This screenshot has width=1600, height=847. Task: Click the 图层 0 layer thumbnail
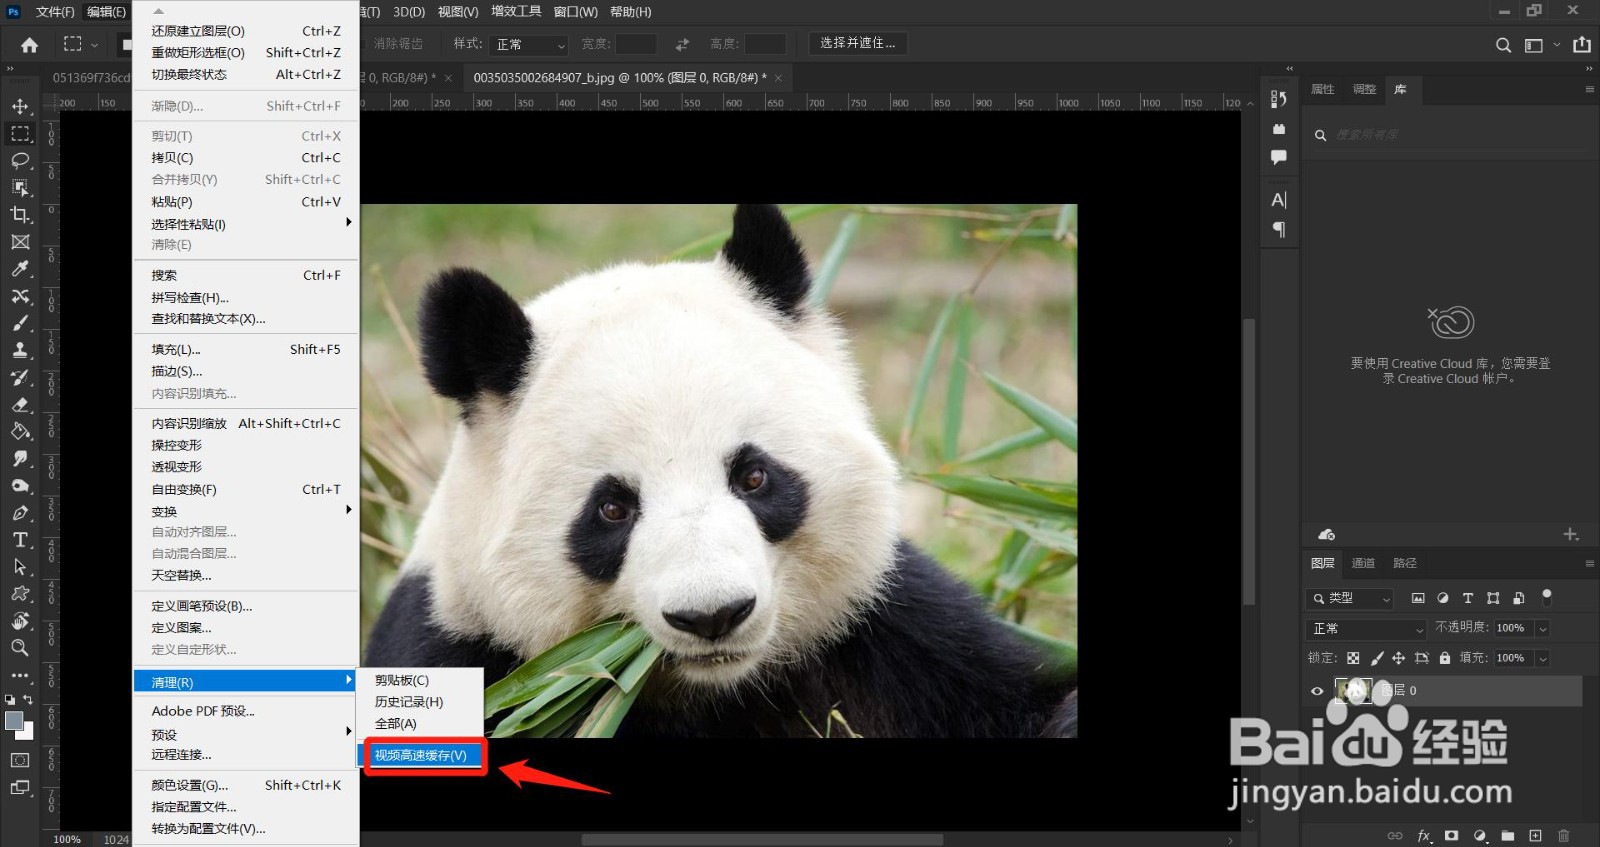coord(1354,690)
